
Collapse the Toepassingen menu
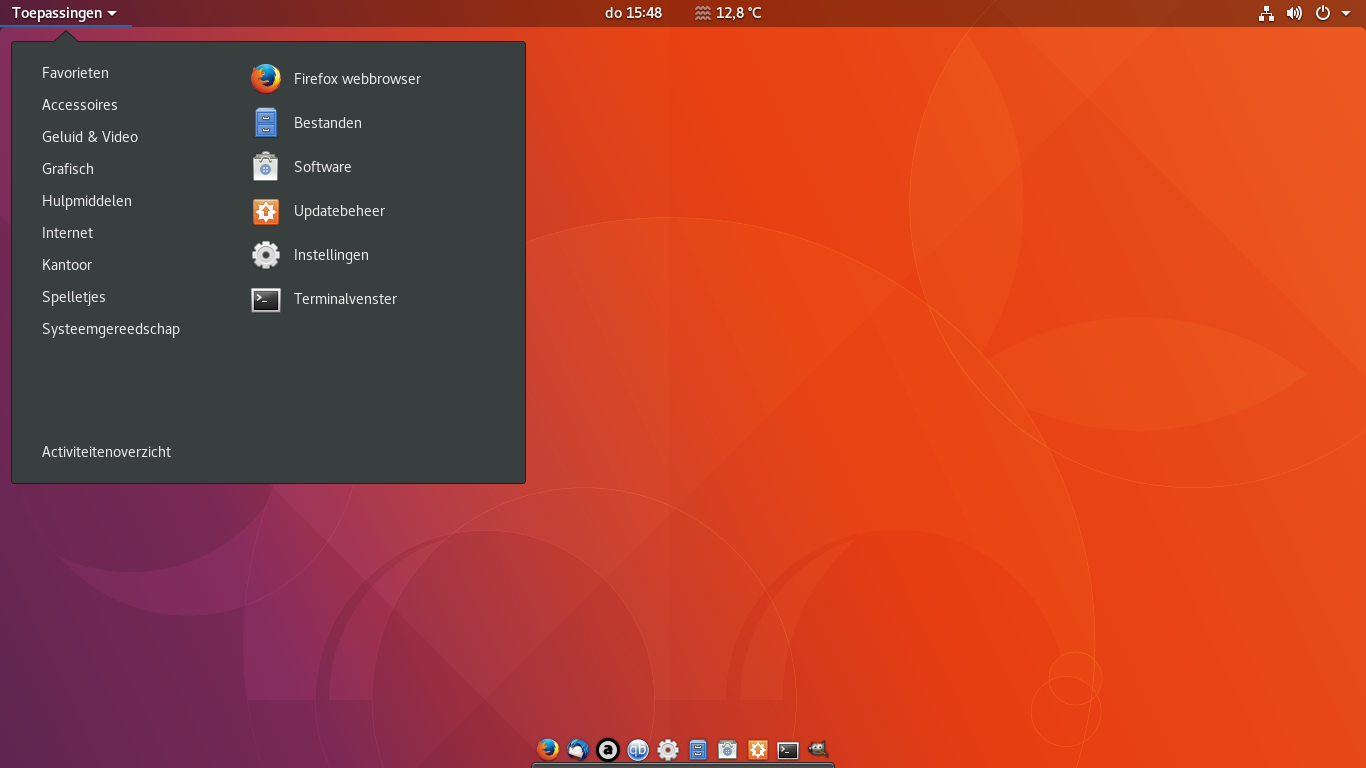(65, 13)
